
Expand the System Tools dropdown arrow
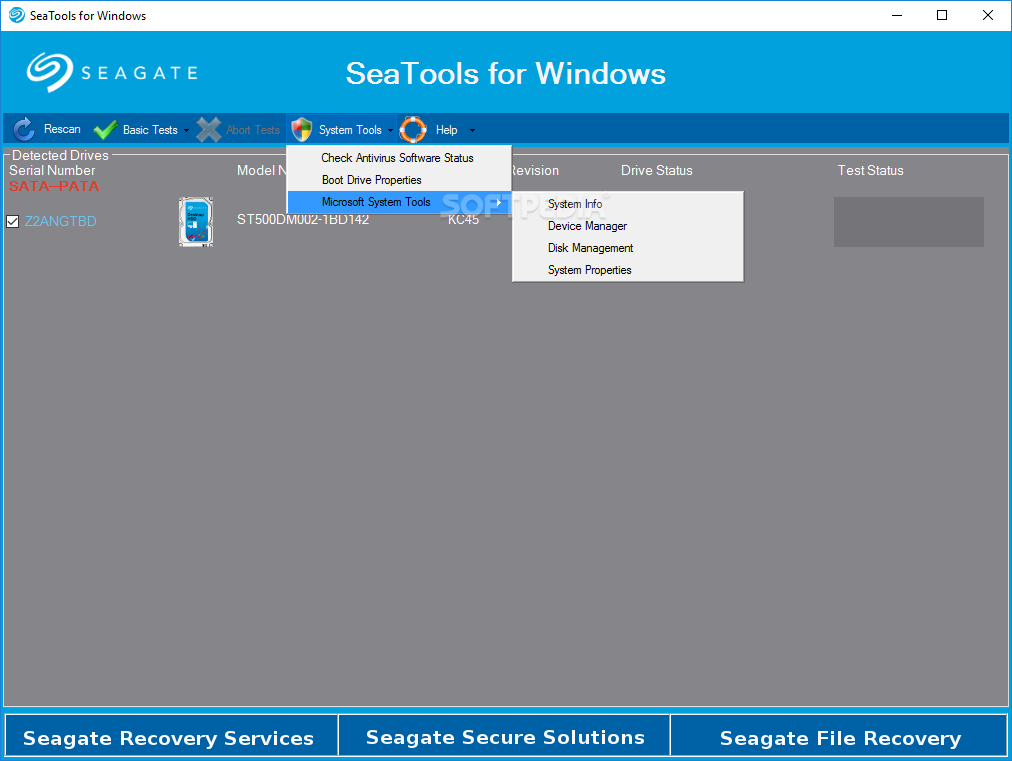390,130
